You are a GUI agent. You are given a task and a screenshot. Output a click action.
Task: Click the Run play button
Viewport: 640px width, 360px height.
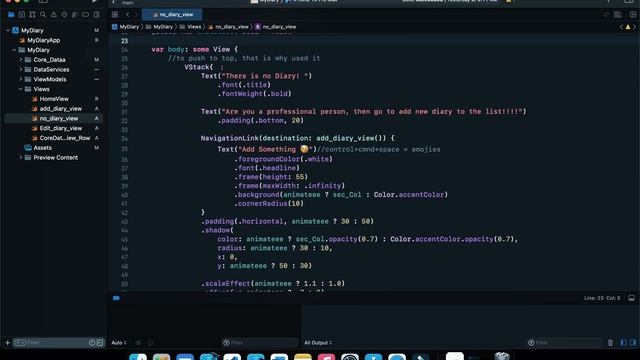point(95,1)
